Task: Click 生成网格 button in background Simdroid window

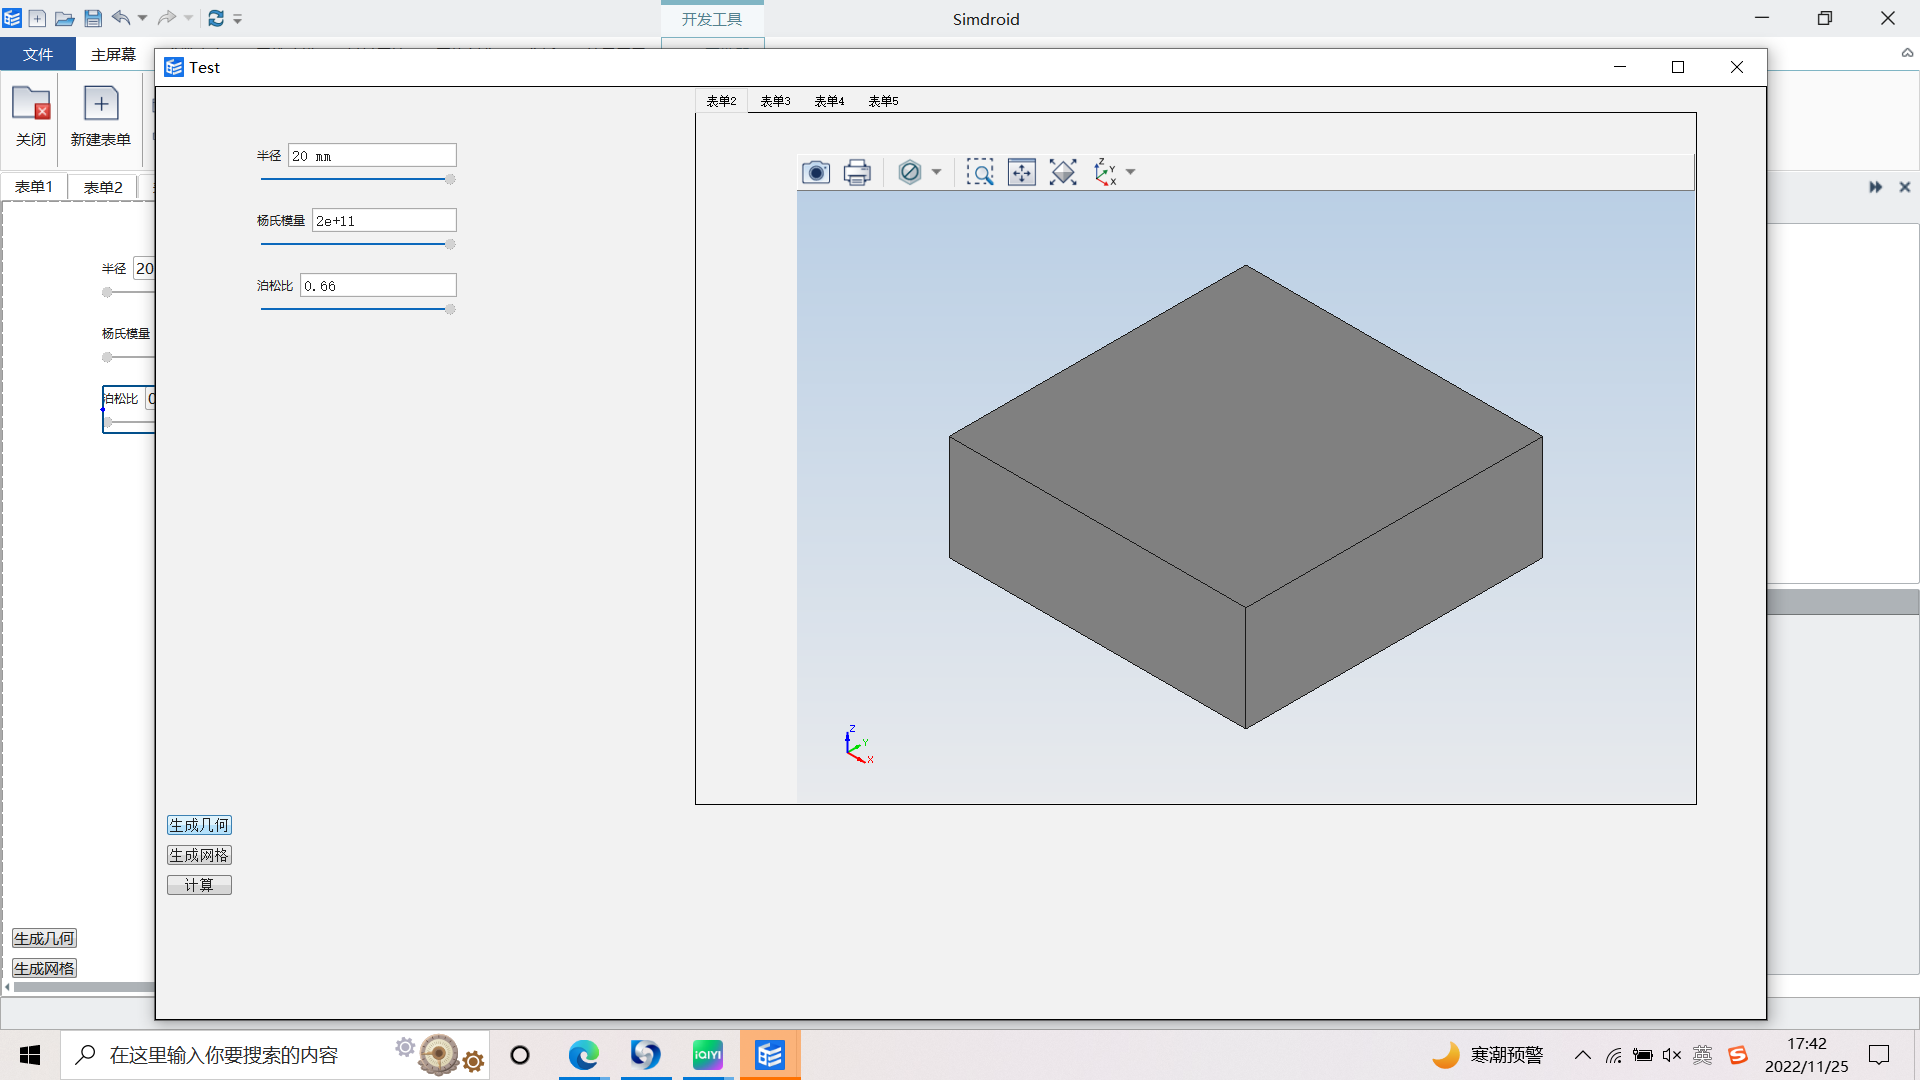Action: point(44,968)
